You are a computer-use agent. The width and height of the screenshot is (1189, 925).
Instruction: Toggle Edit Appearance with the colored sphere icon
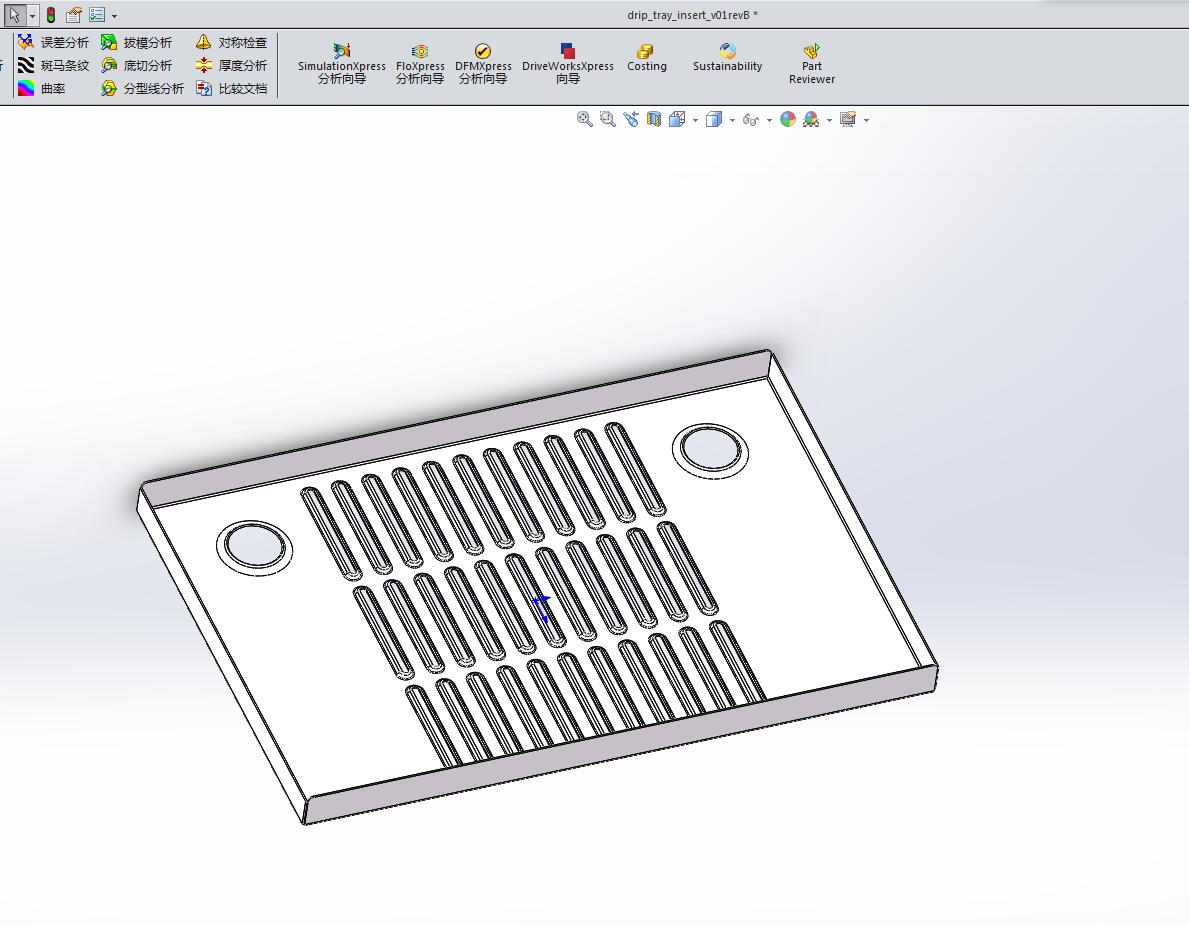[787, 119]
